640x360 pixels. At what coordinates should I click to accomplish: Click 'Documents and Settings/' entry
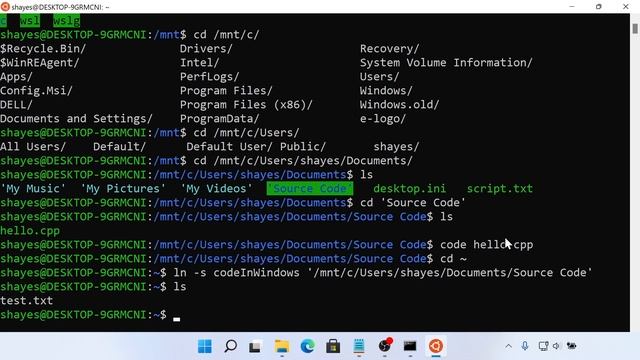(x=76, y=119)
